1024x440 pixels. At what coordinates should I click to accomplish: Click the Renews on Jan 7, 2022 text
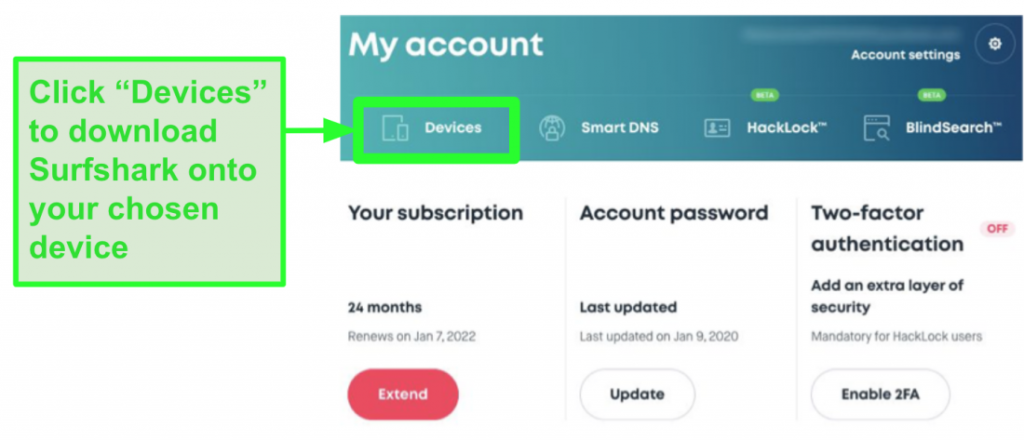[x=411, y=337]
